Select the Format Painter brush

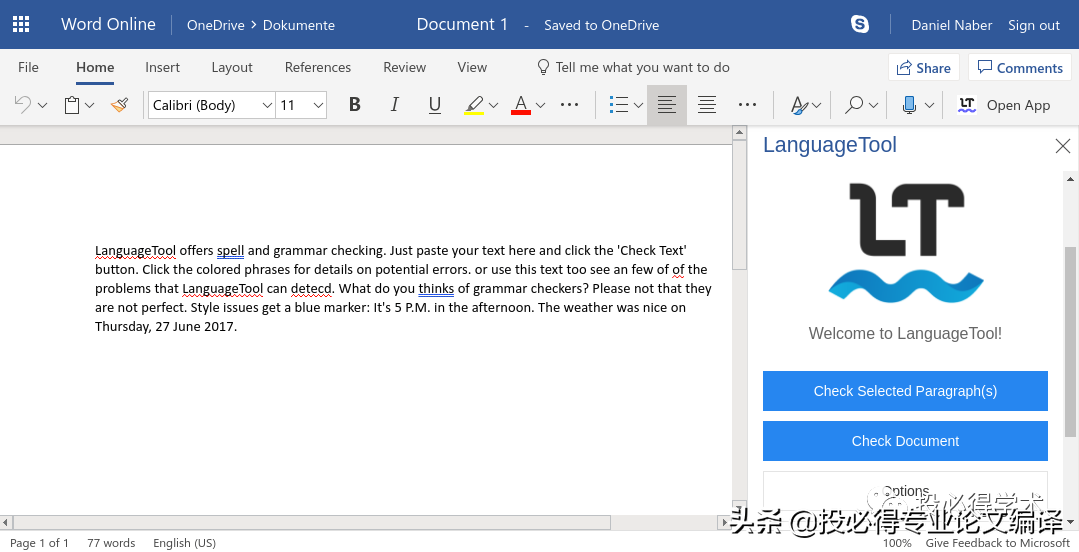click(x=120, y=105)
